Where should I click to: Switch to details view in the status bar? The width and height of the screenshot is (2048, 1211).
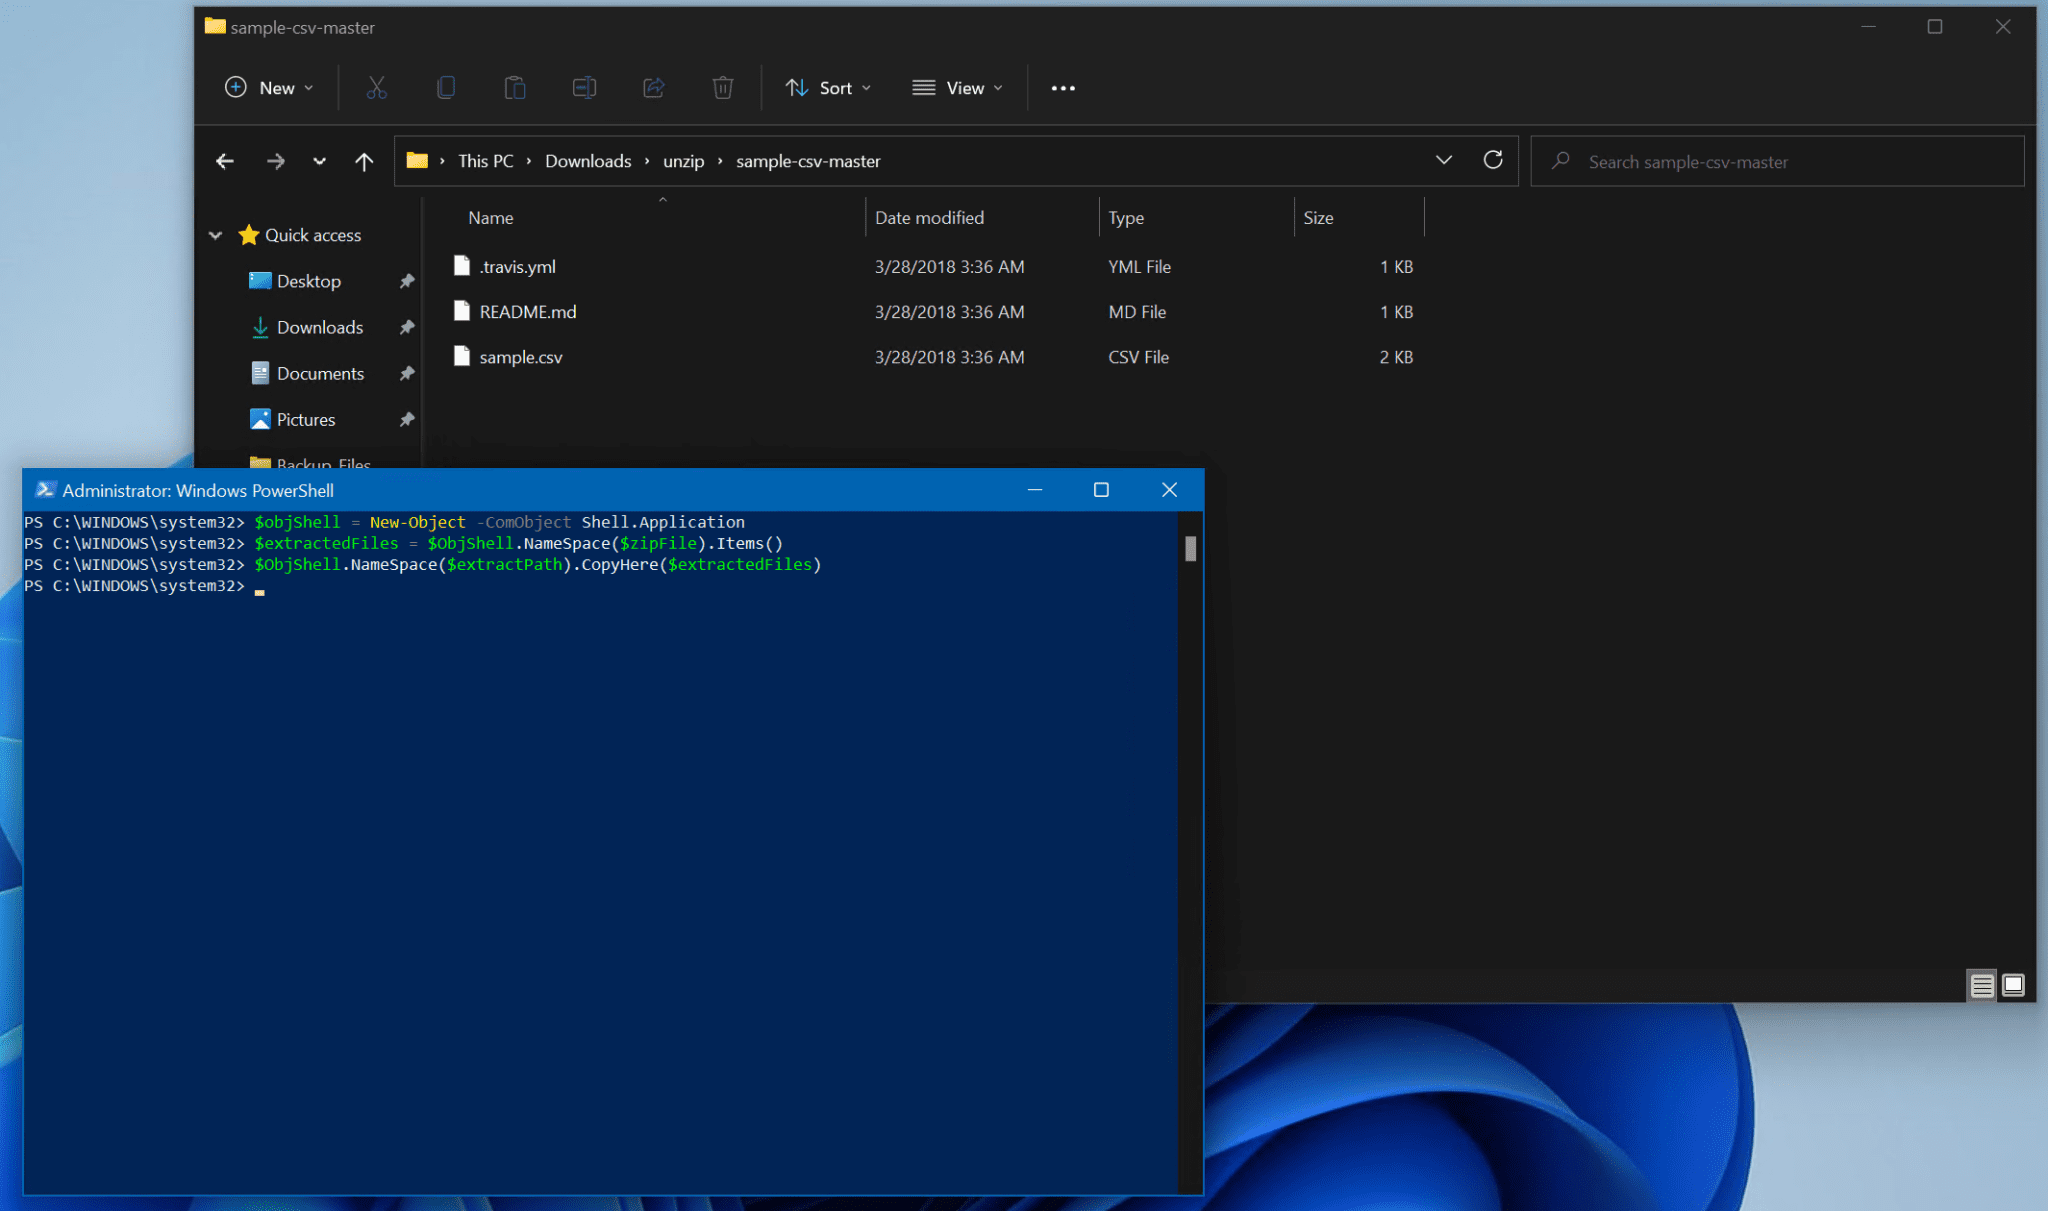[x=1981, y=985]
